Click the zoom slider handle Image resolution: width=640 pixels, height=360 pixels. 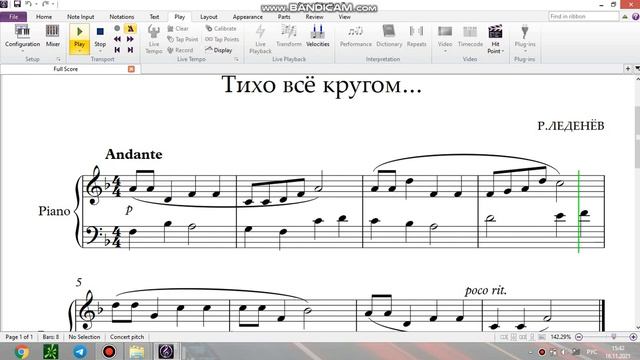pos(613,337)
